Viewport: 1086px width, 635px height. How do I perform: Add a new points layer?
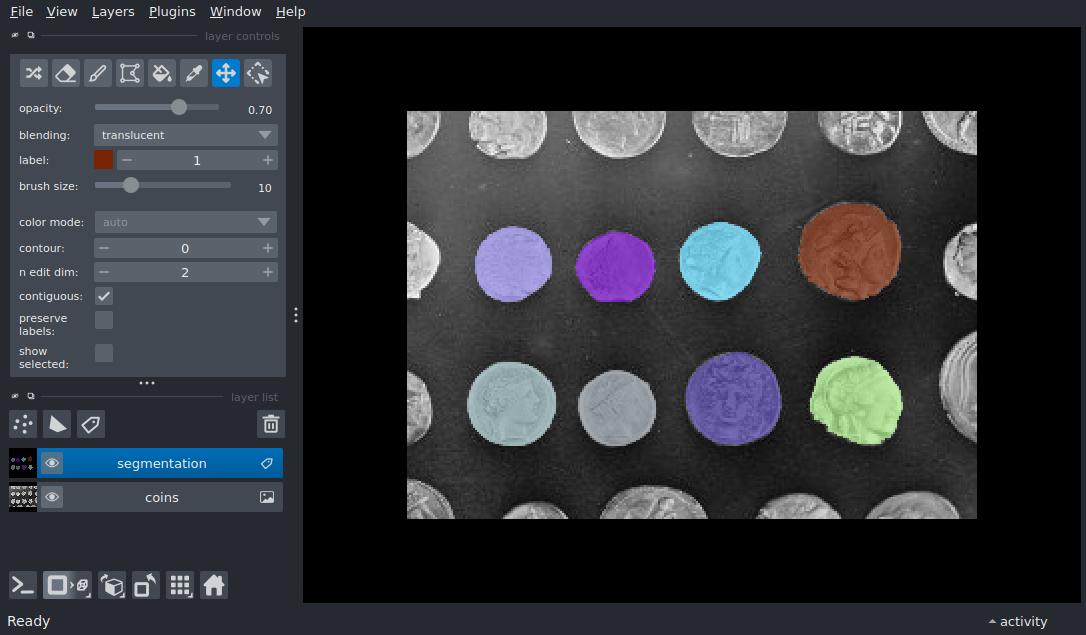pyautogui.click(x=23, y=424)
